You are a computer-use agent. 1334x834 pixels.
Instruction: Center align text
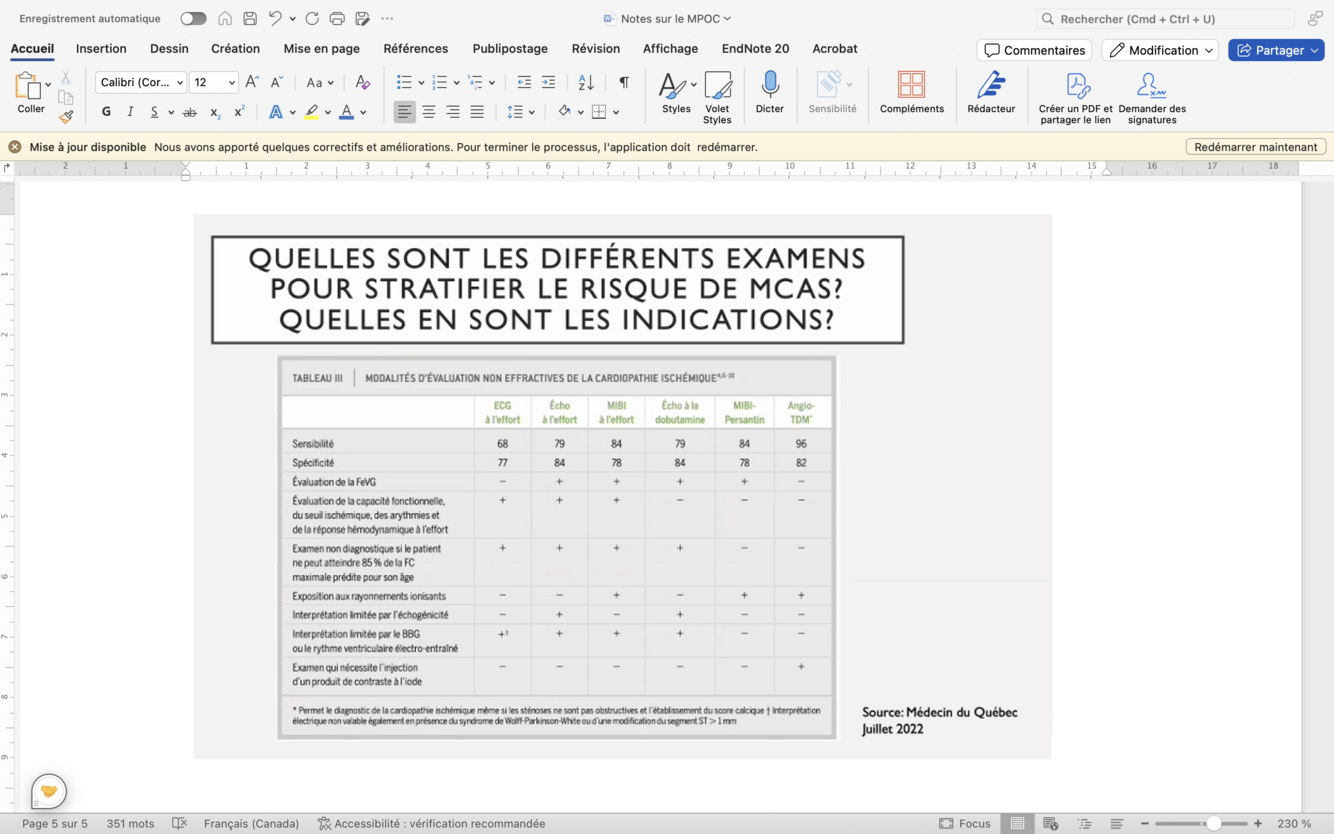pyautogui.click(x=429, y=112)
